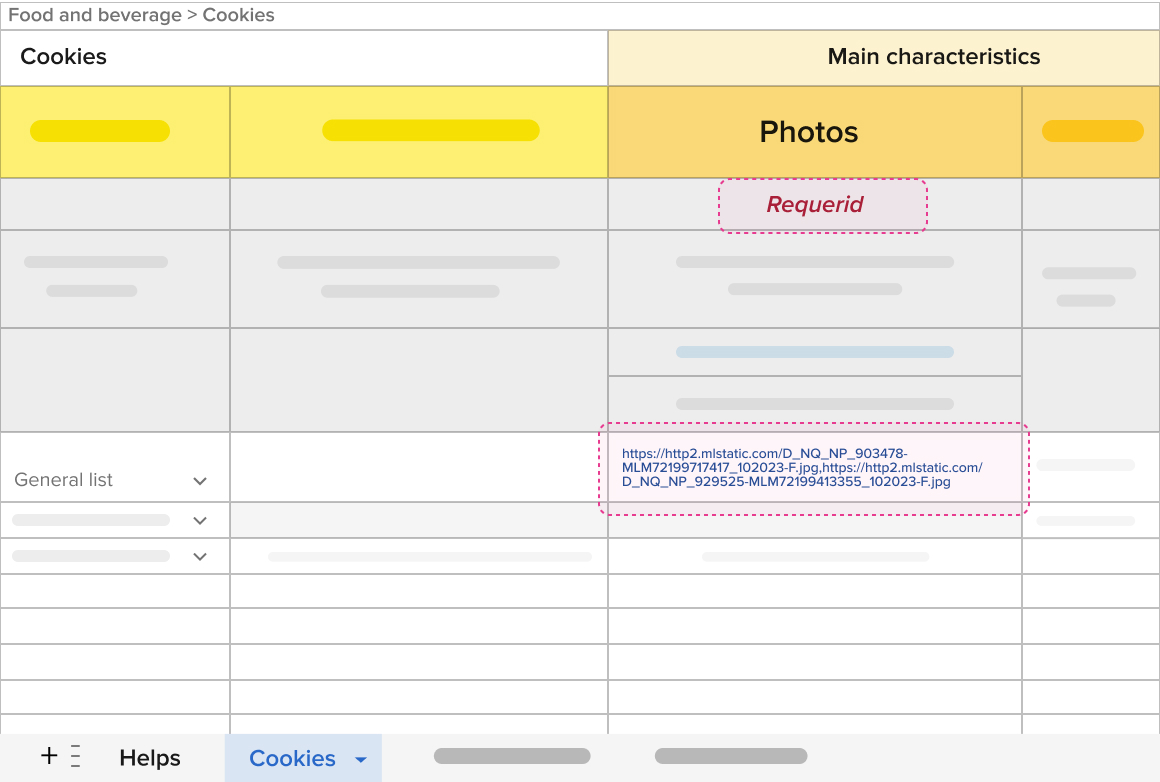Open the dropdown chevron directly below General list
This screenshot has width=1160, height=782.
(200, 521)
